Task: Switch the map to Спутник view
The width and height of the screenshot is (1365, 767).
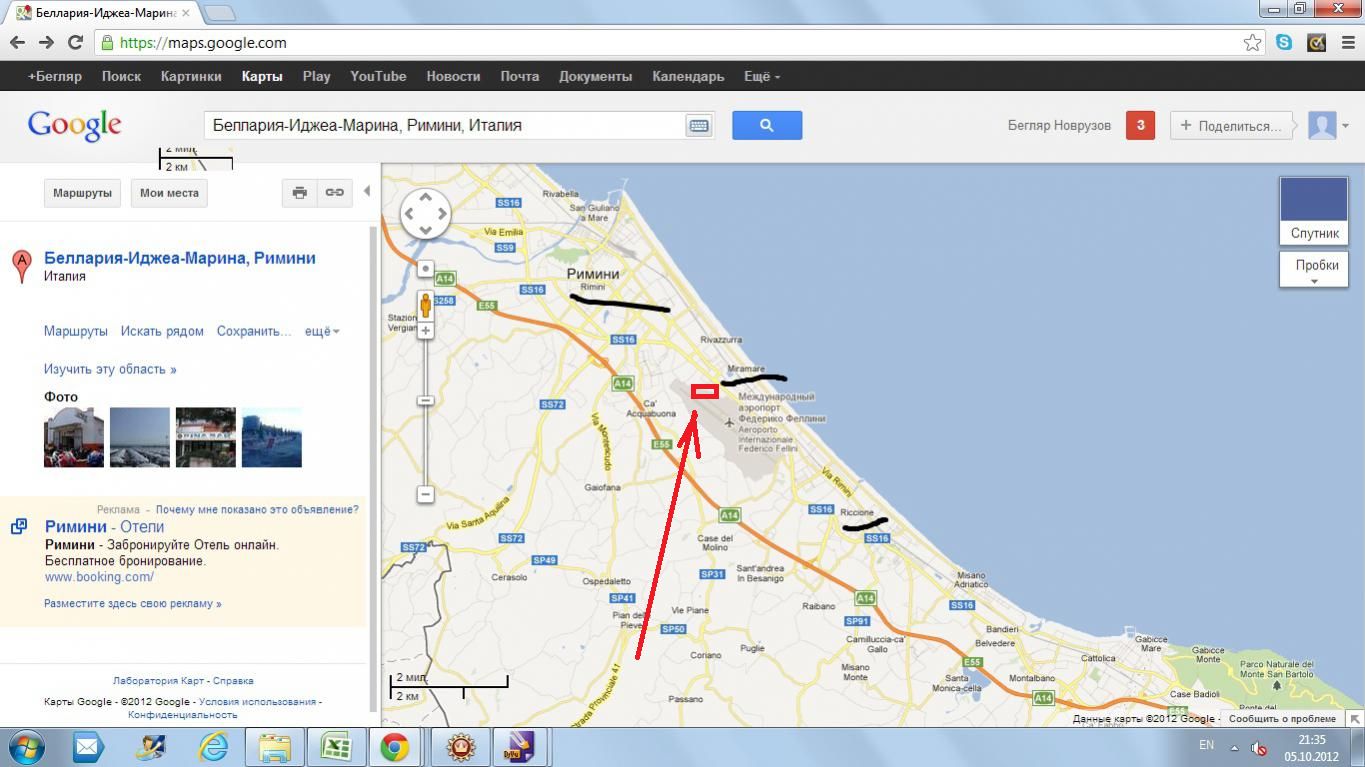Action: pyautogui.click(x=1314, y=210)
